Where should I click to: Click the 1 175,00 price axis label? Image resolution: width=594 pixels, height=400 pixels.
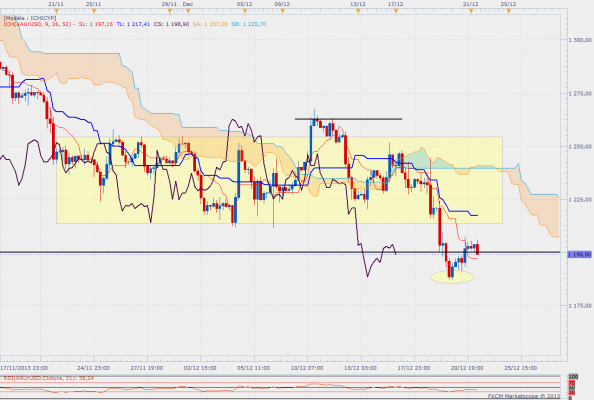pos(580,305)
